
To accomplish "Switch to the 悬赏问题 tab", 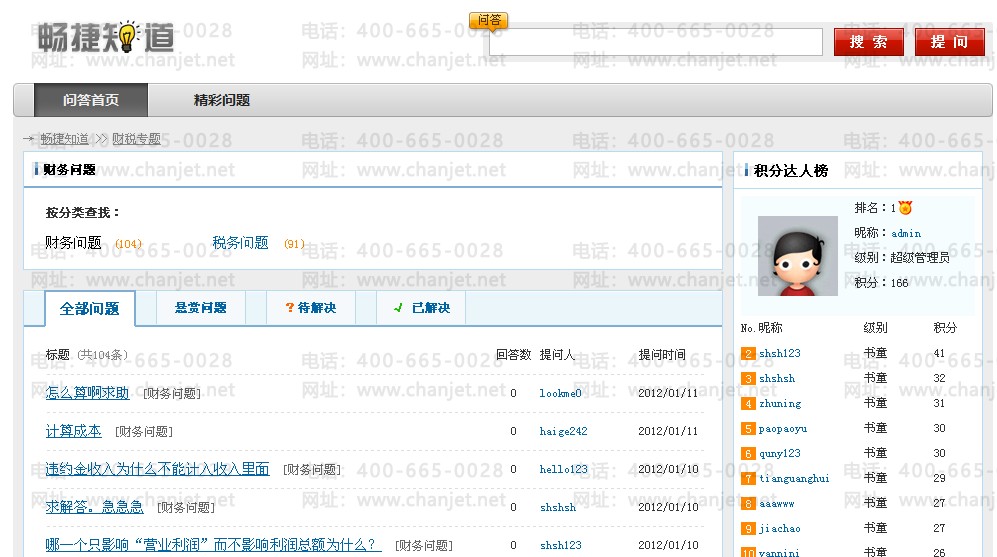I will click(x=201, y=308).
